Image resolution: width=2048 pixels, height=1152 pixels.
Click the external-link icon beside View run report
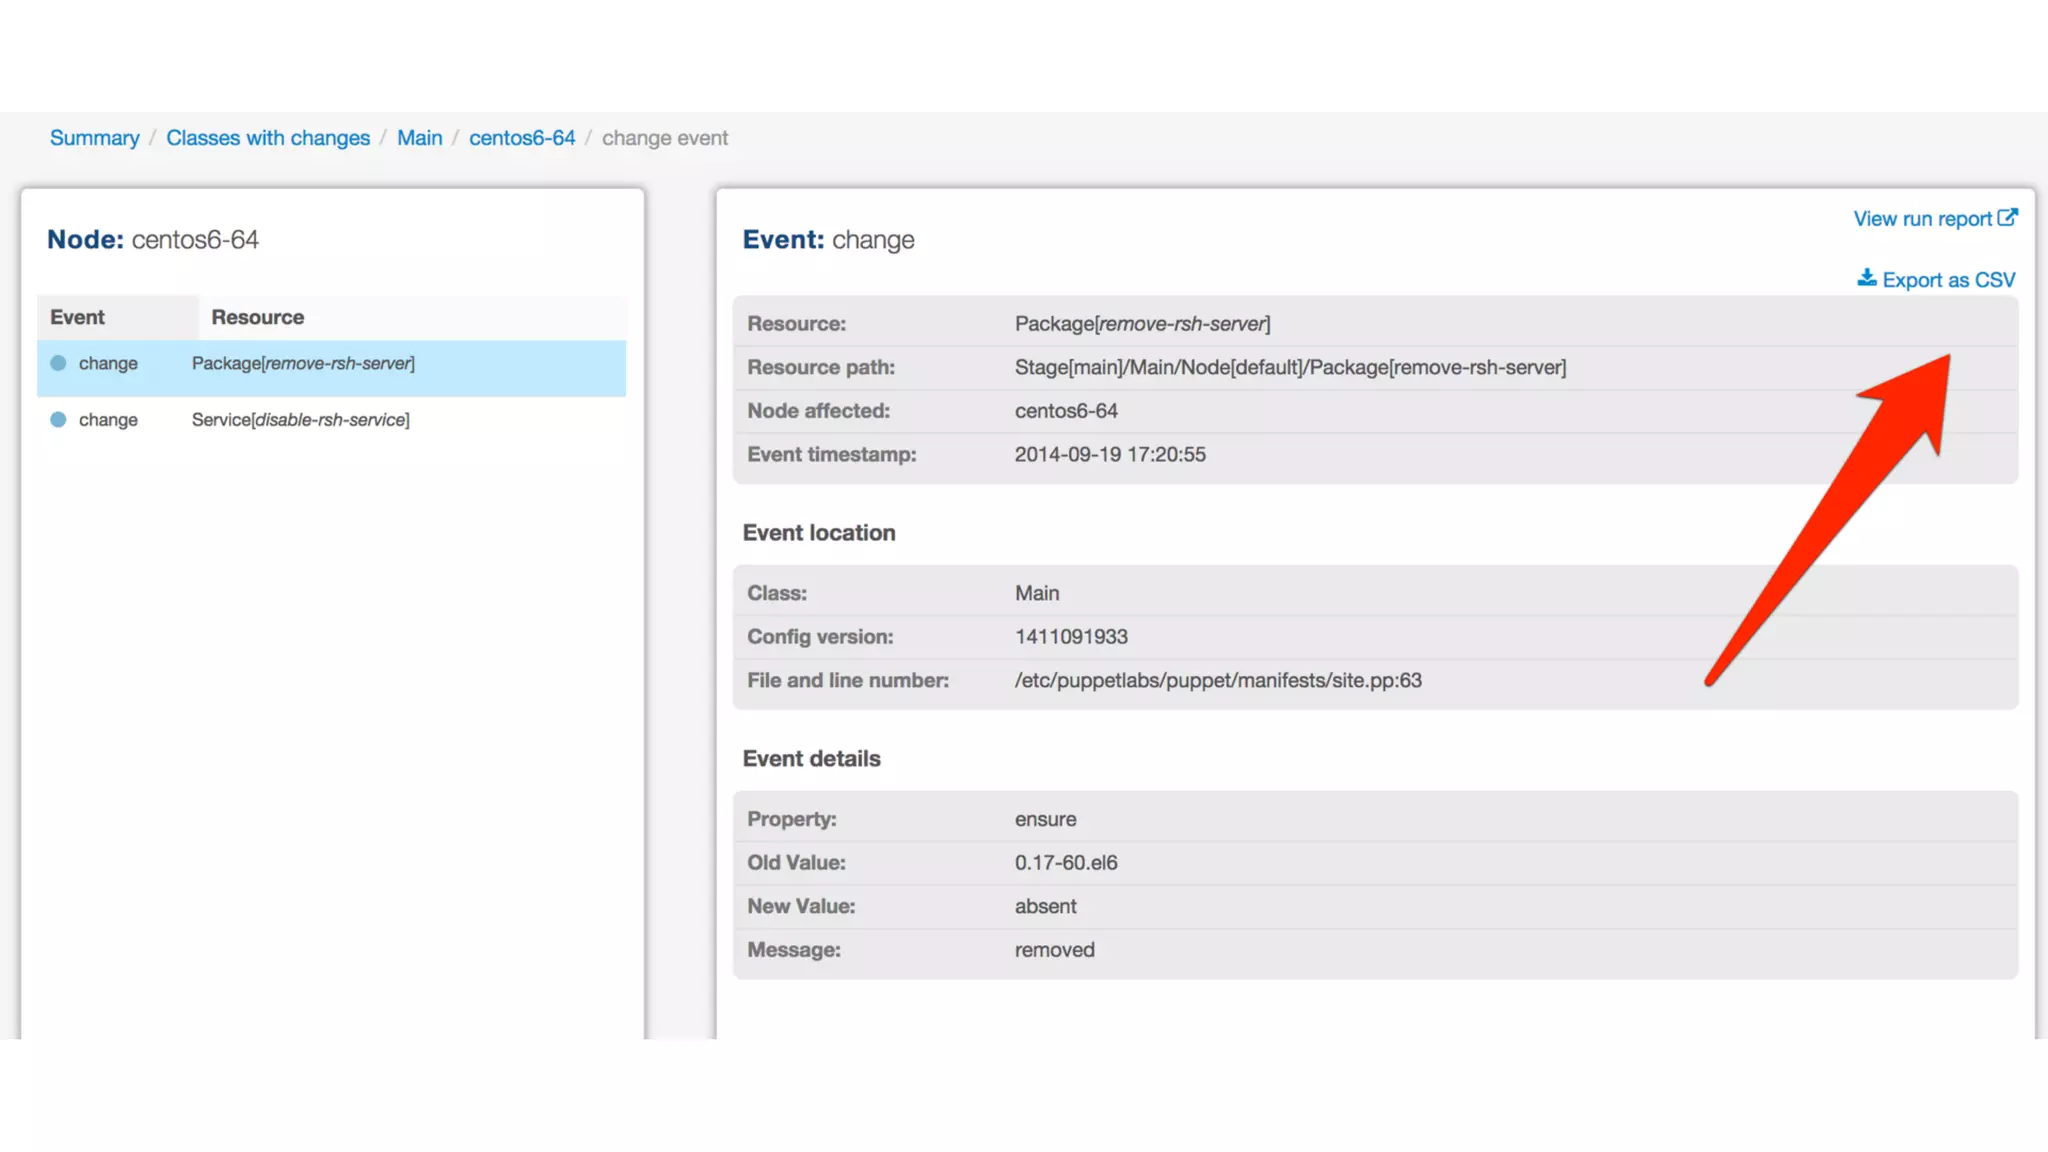(2007, 217)
